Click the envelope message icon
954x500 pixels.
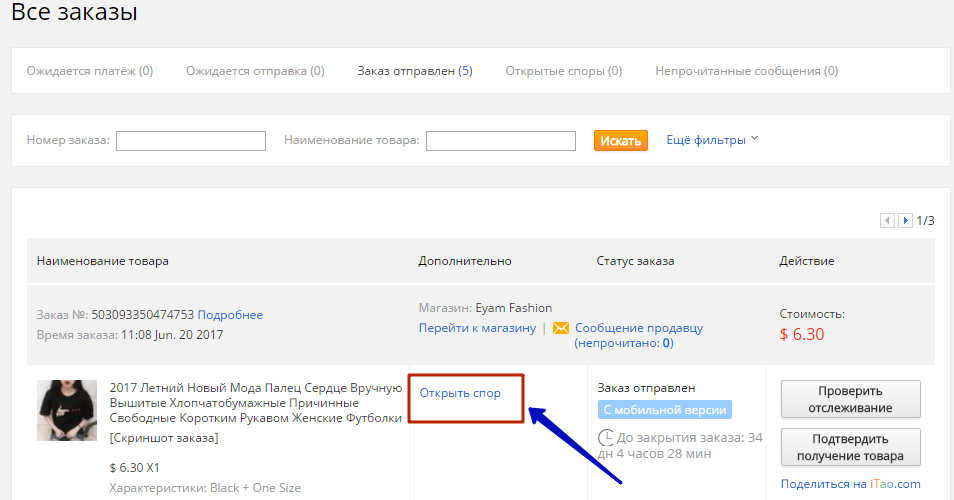[x=561, y=328]
